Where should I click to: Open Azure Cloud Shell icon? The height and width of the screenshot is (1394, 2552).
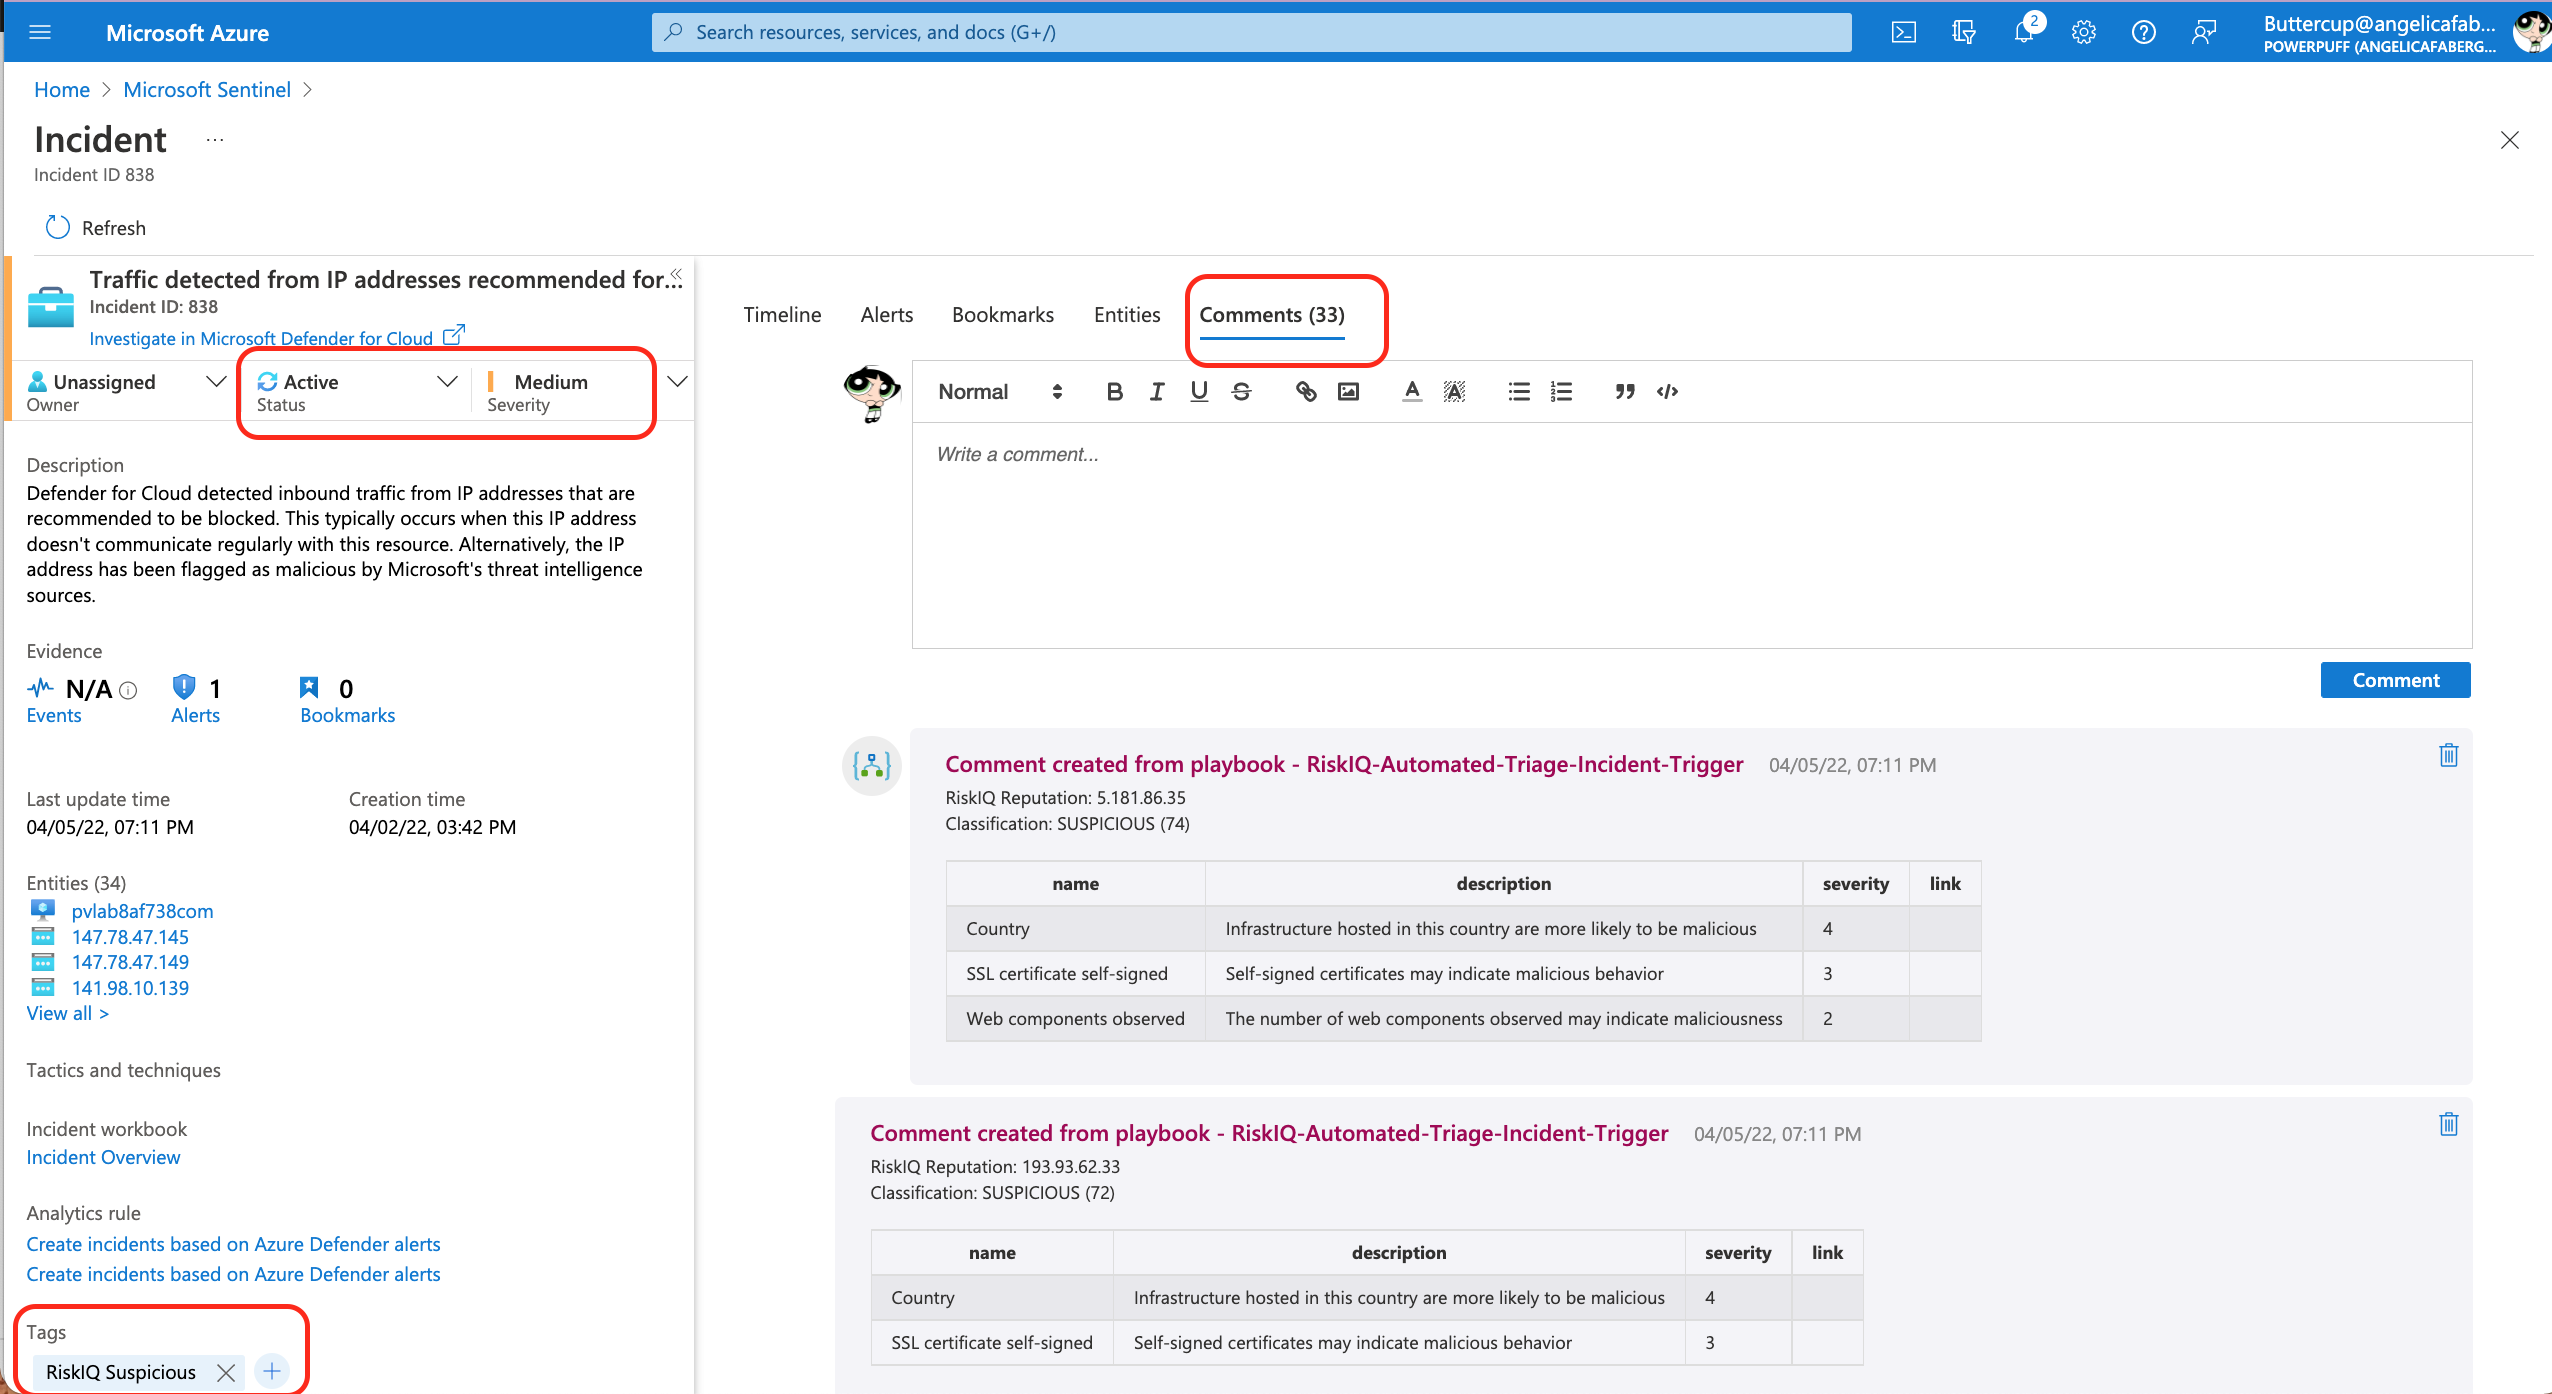click(1903, 32)
